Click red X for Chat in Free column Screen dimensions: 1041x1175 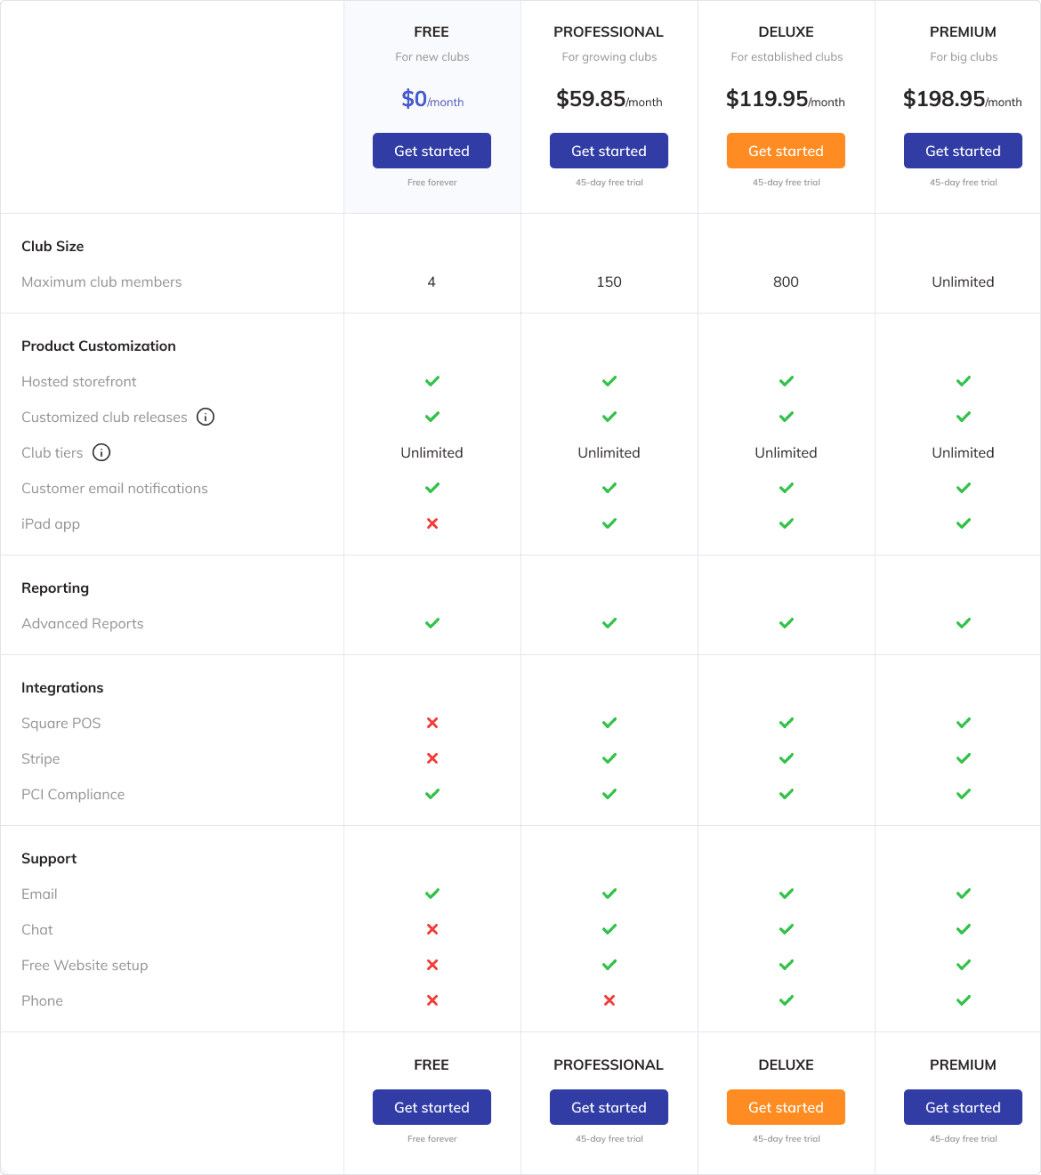click(x=432, y=929)
